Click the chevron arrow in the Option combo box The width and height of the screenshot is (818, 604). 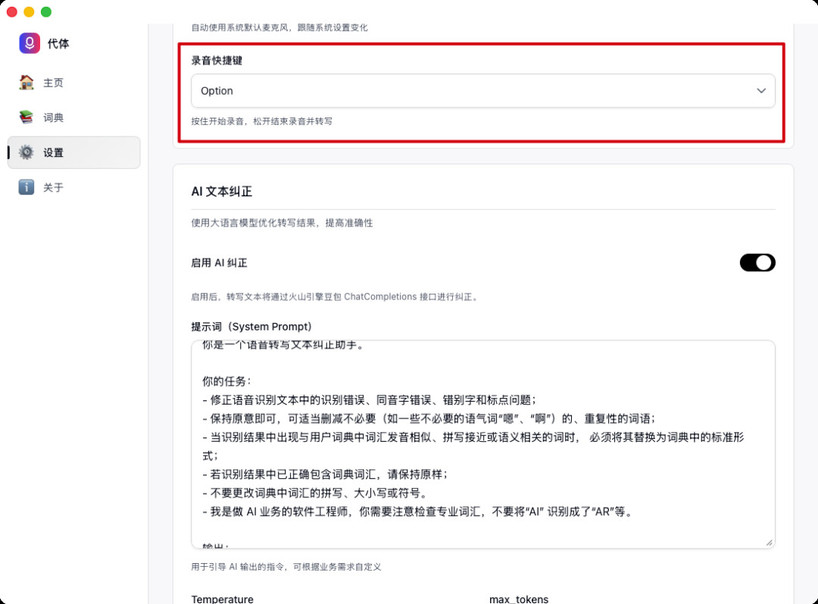[x=761, y=91]
